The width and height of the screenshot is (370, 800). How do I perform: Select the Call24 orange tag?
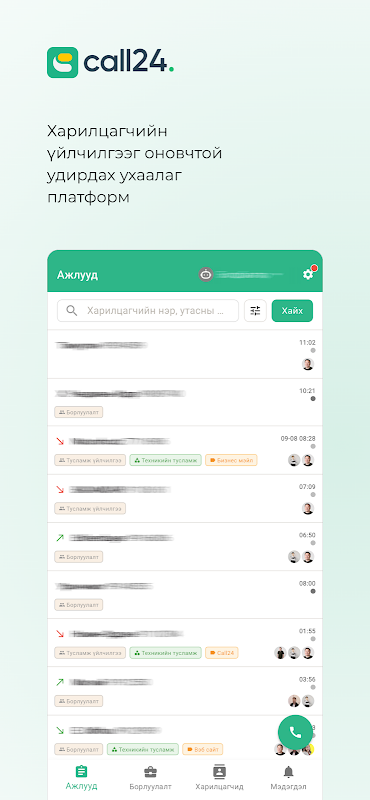tap(222, 653)
